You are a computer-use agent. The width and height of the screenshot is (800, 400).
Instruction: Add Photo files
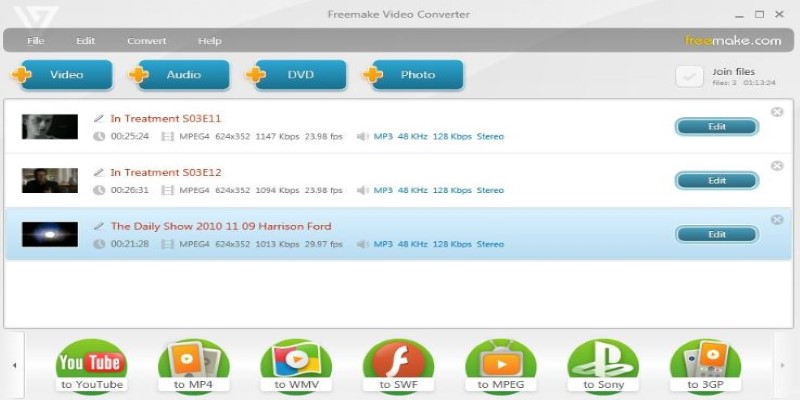[x=413, y=74]
